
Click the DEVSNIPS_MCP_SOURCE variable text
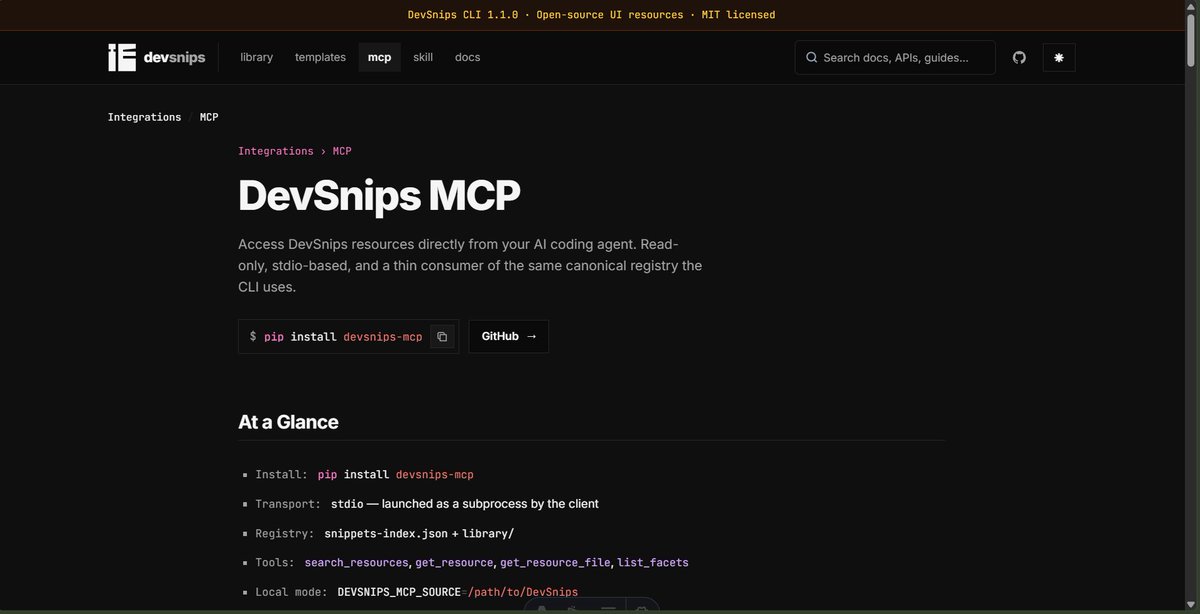click(x=399, y=592)
